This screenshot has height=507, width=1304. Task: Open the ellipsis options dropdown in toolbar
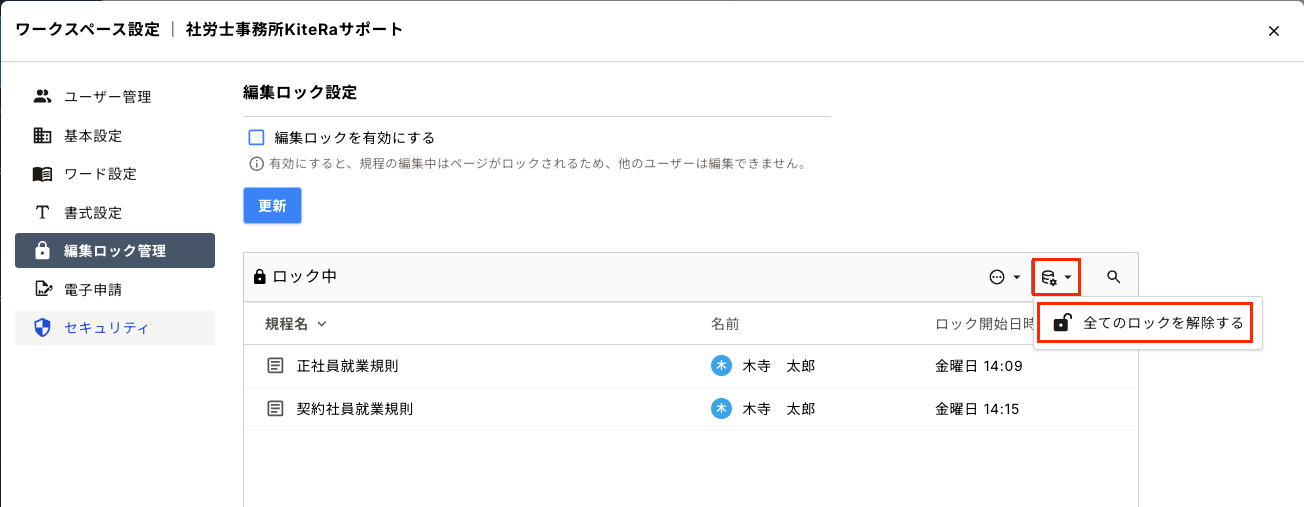coord(1004,277)
